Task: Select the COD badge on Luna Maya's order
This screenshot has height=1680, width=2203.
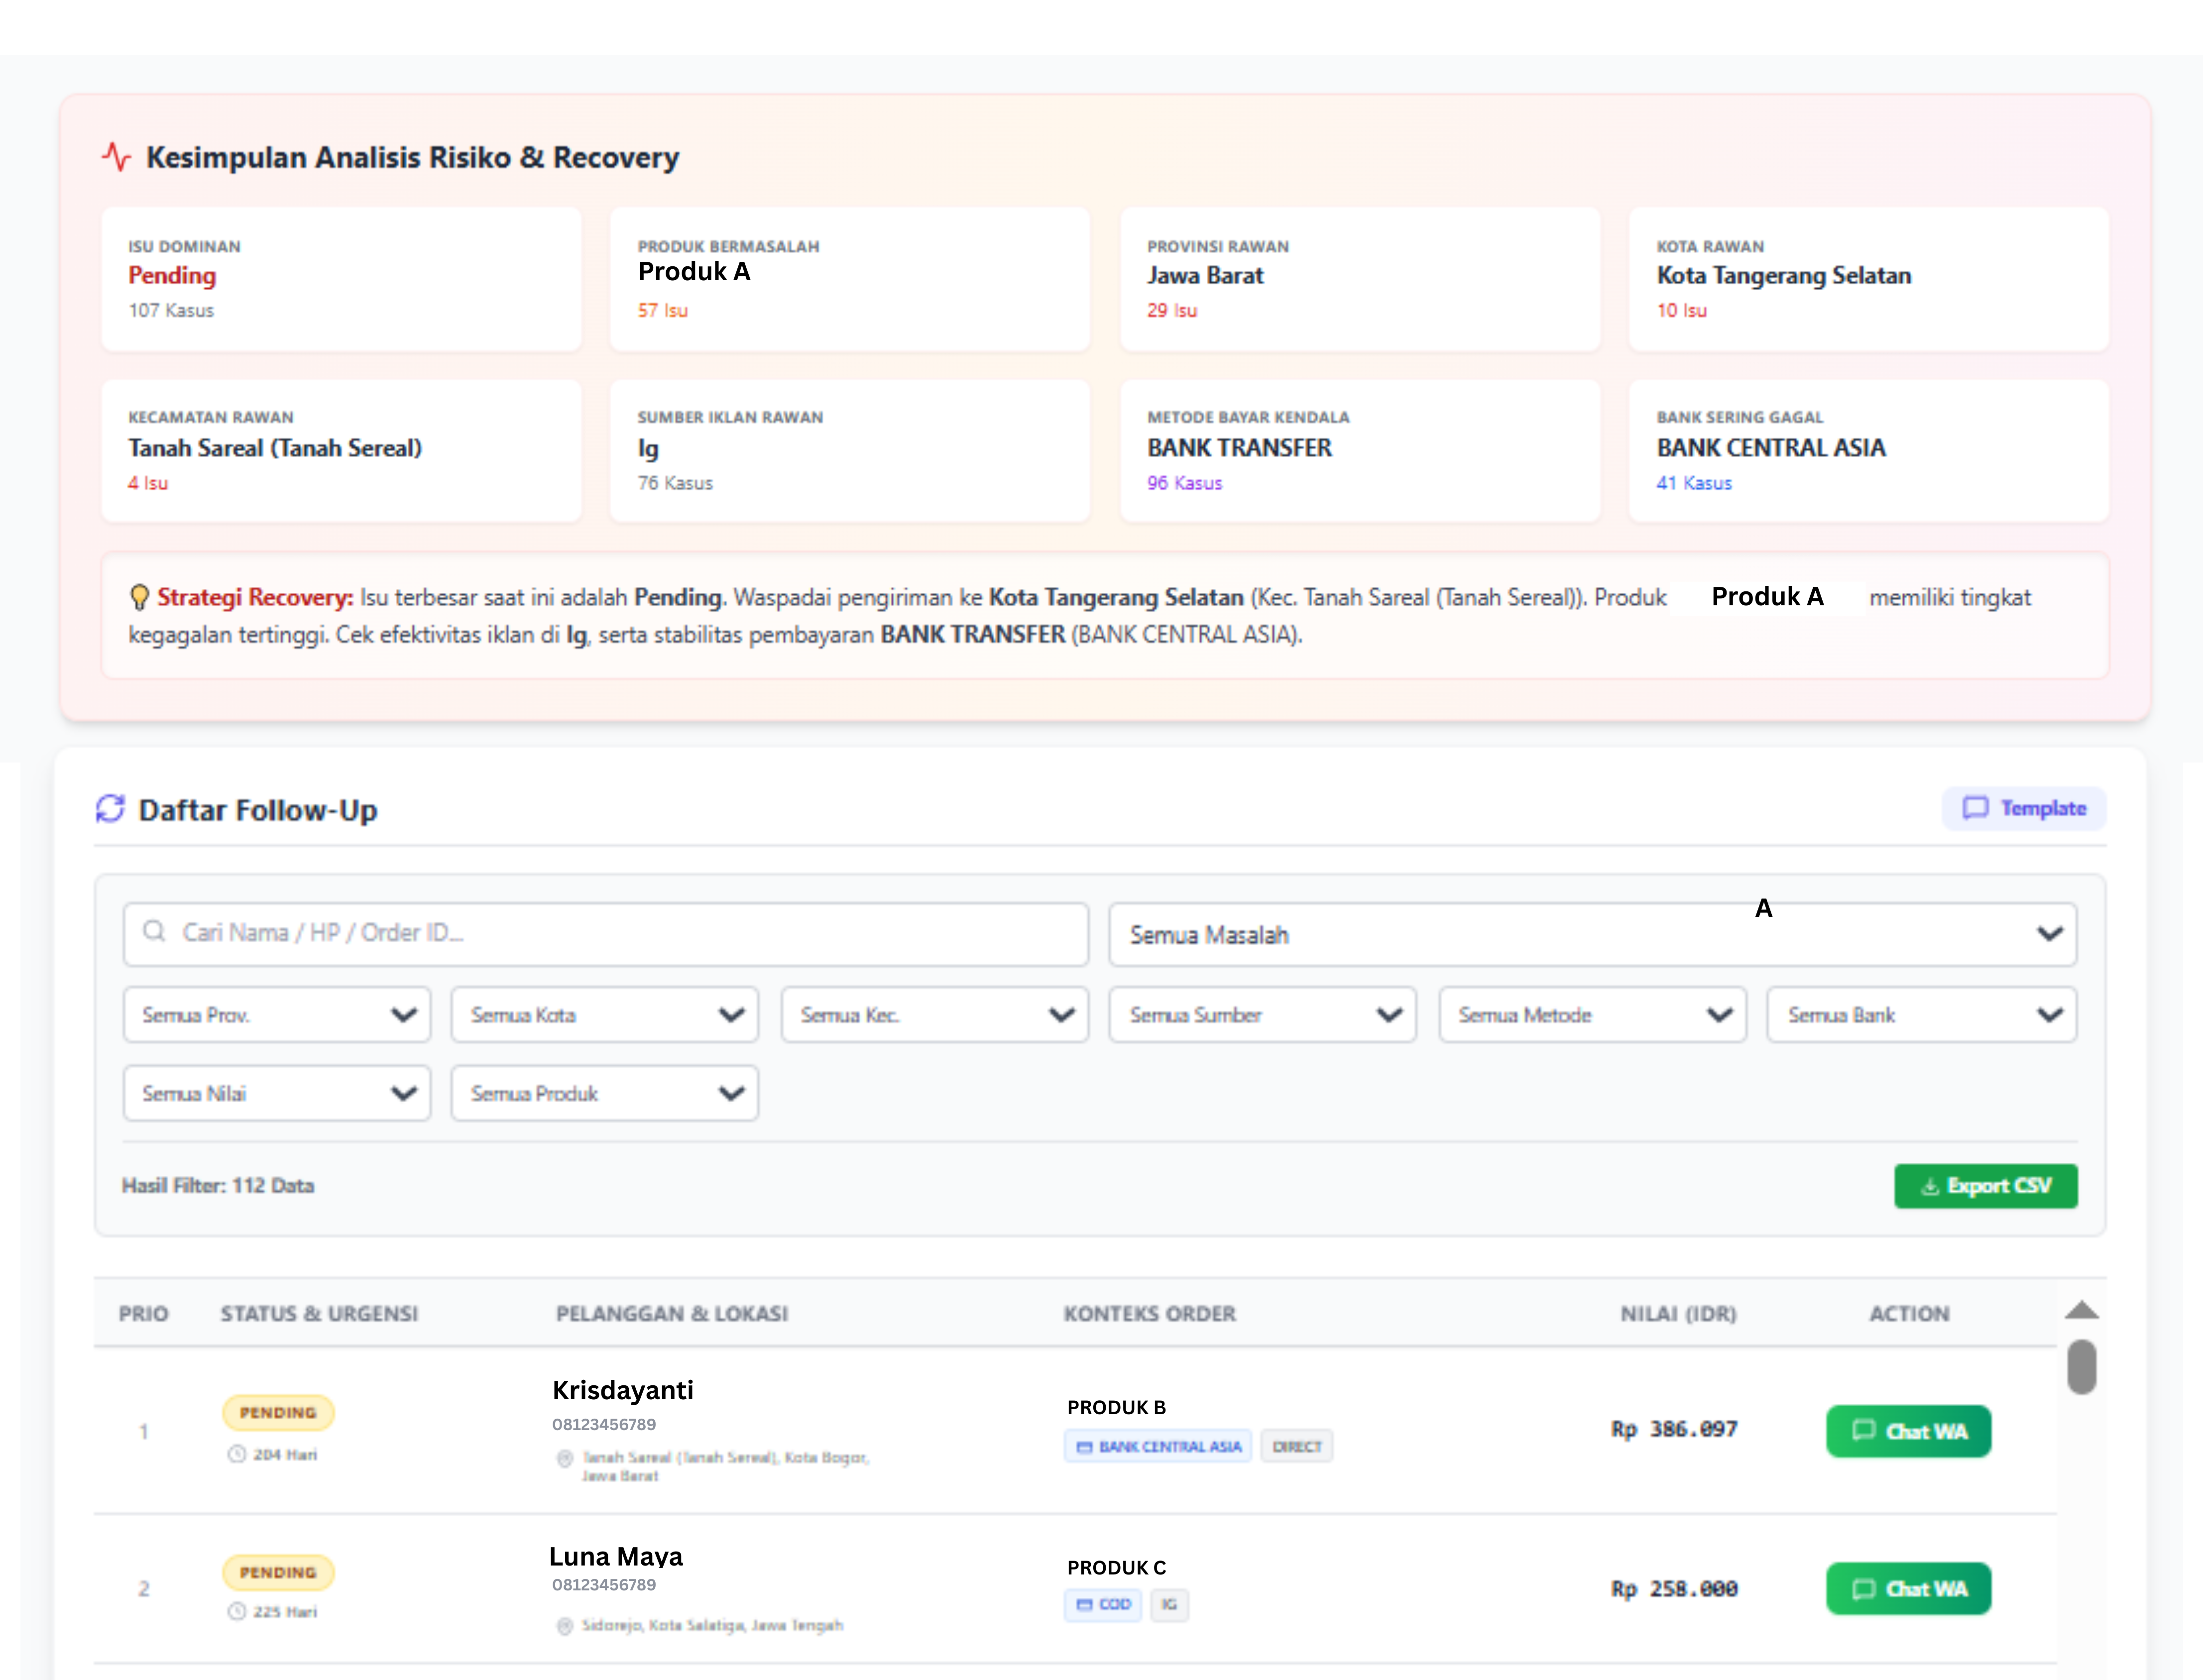Action: 1102,1605
